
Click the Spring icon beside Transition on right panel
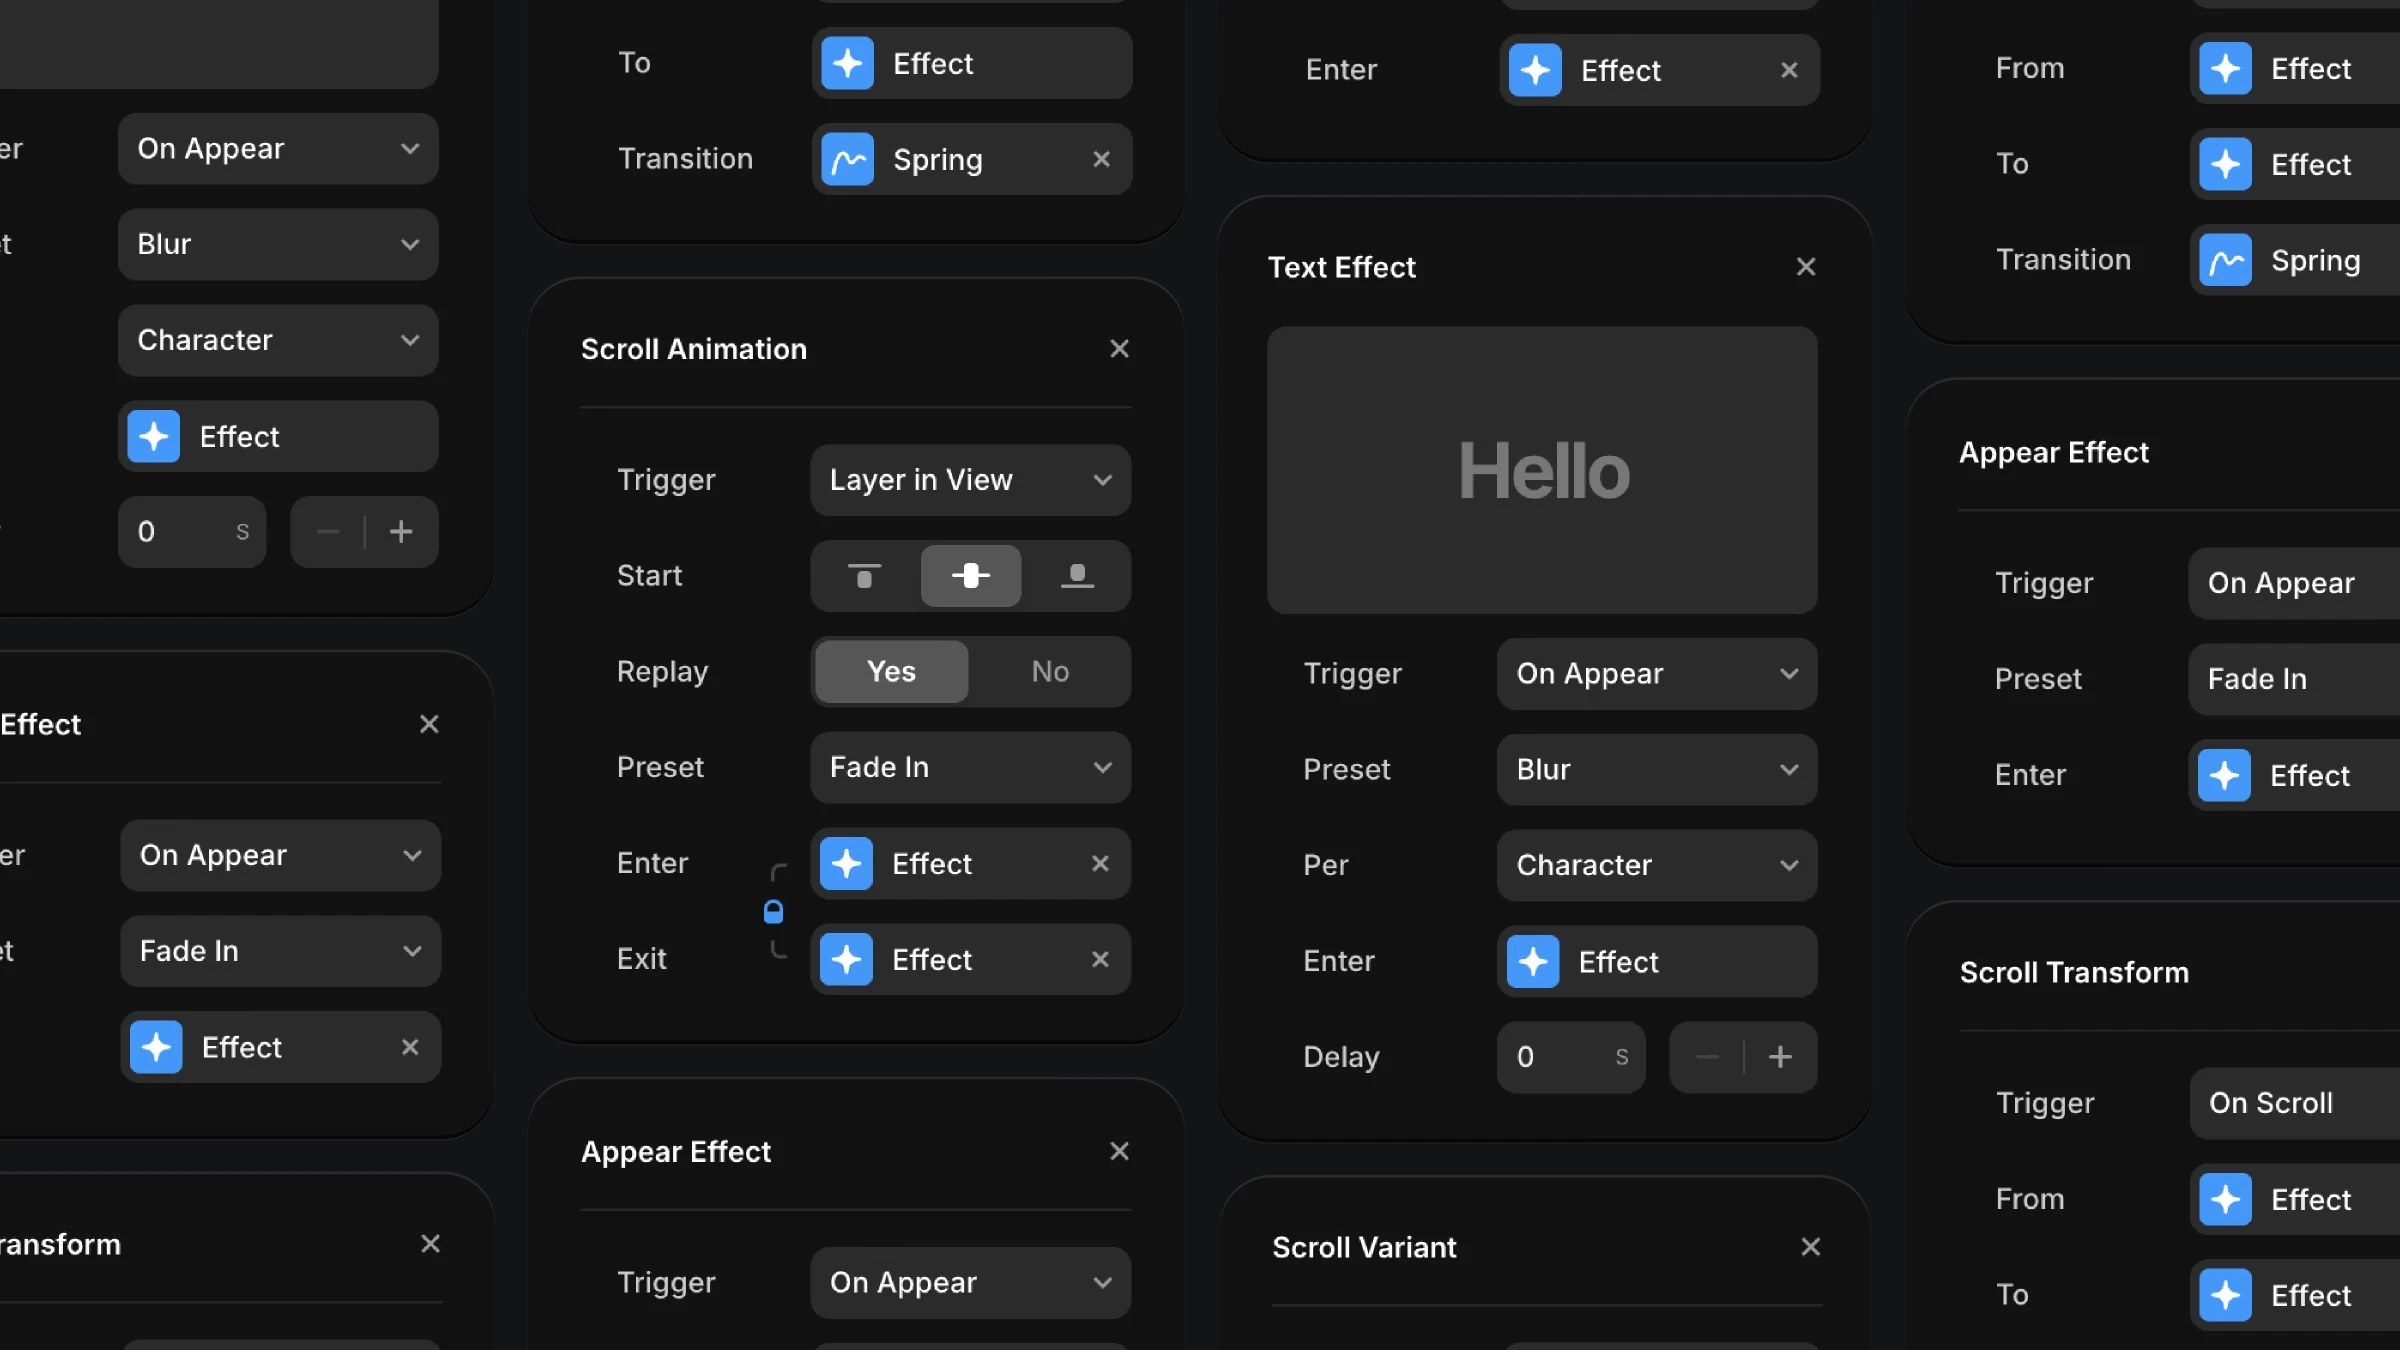pyautogui.click(x=2226, y=259)
